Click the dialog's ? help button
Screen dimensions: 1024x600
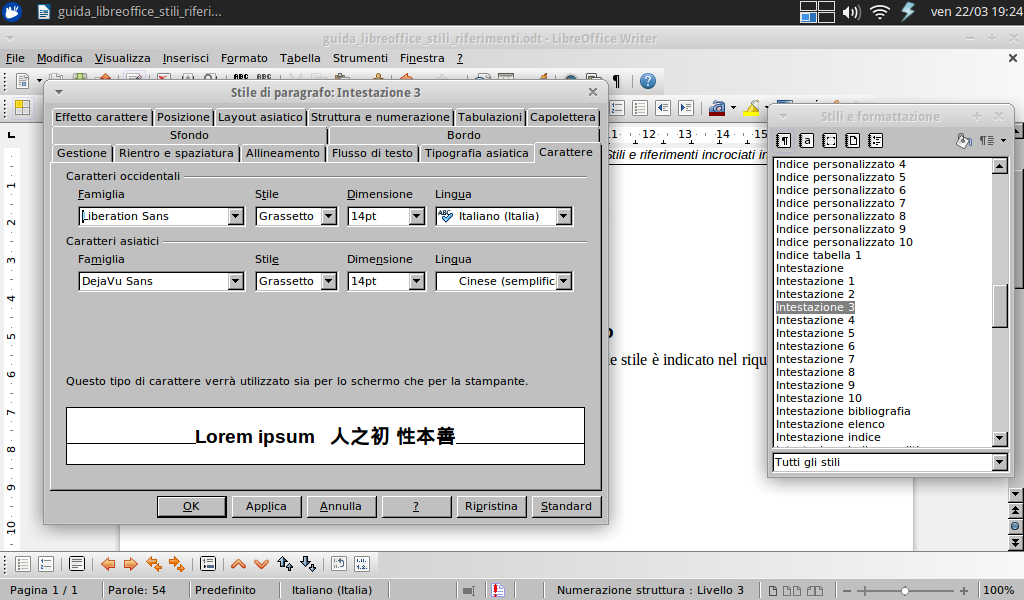pos(416,506)
